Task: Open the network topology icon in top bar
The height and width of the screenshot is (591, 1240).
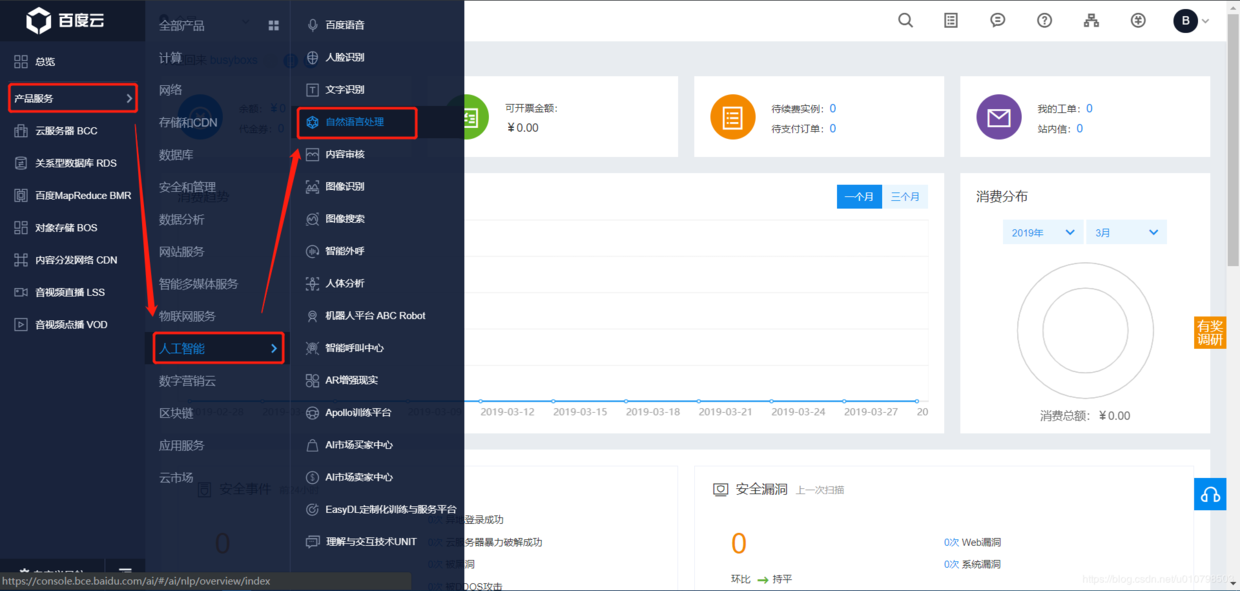Action: (1091, 20)
